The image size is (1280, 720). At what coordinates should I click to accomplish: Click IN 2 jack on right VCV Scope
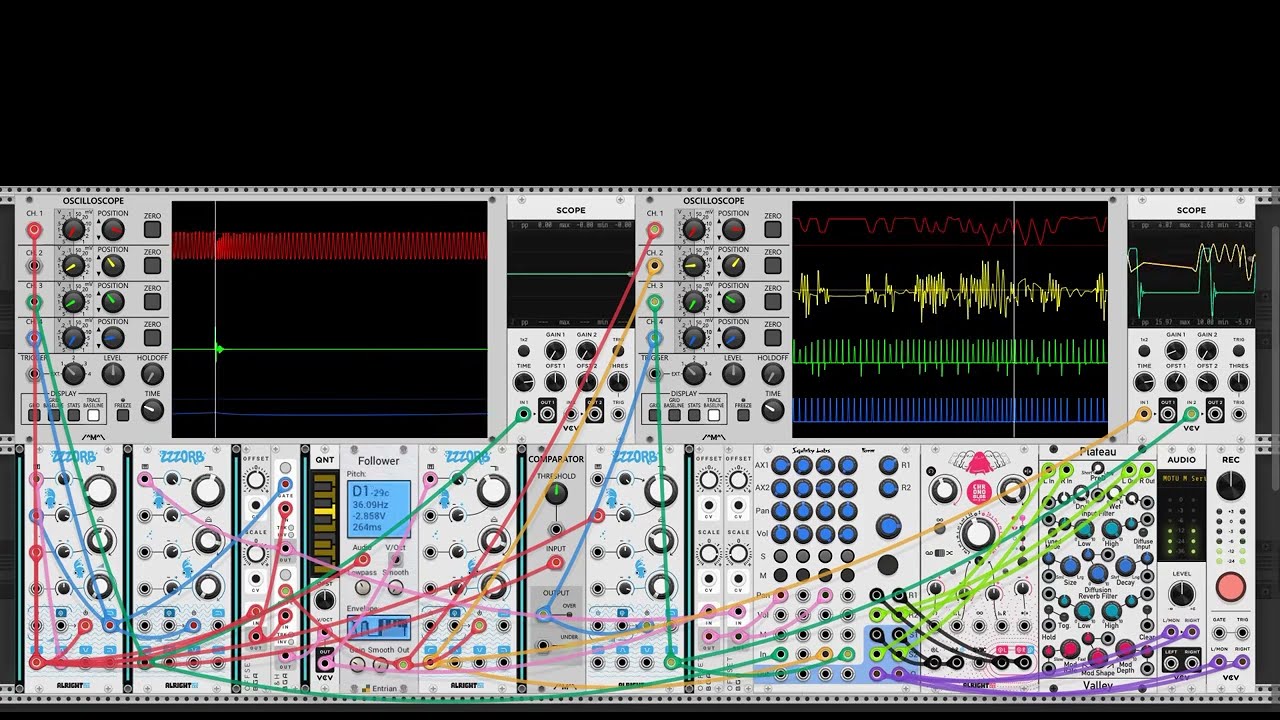point(1191,412)
